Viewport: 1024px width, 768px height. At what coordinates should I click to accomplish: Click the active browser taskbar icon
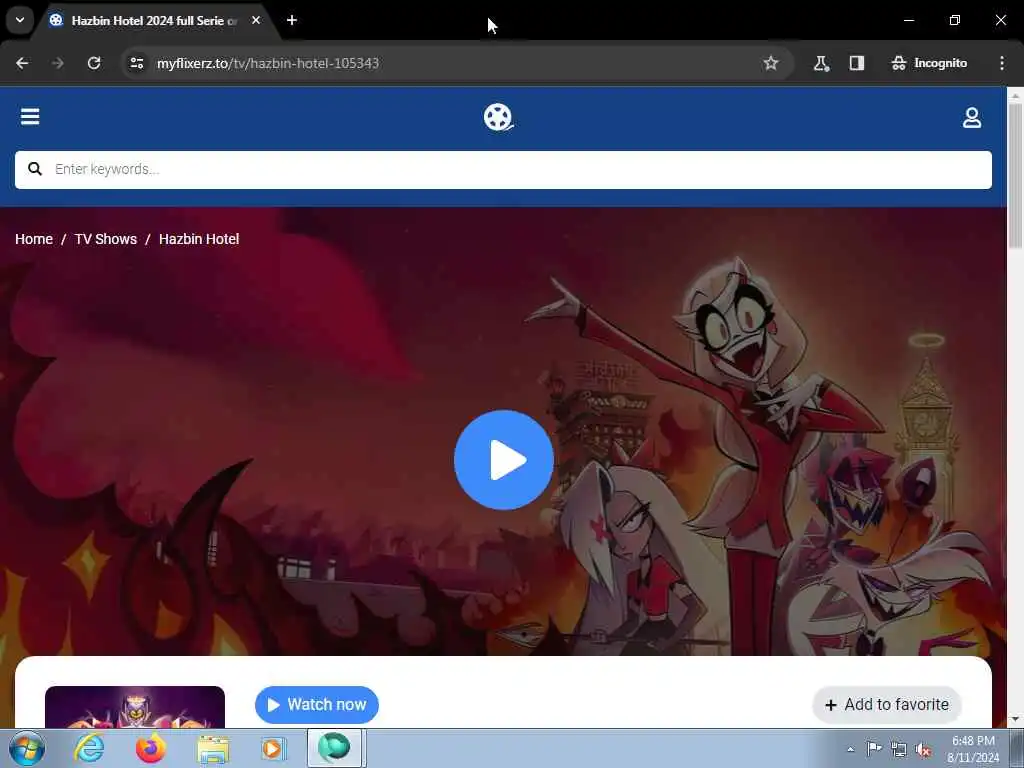[x=335, y=748]
